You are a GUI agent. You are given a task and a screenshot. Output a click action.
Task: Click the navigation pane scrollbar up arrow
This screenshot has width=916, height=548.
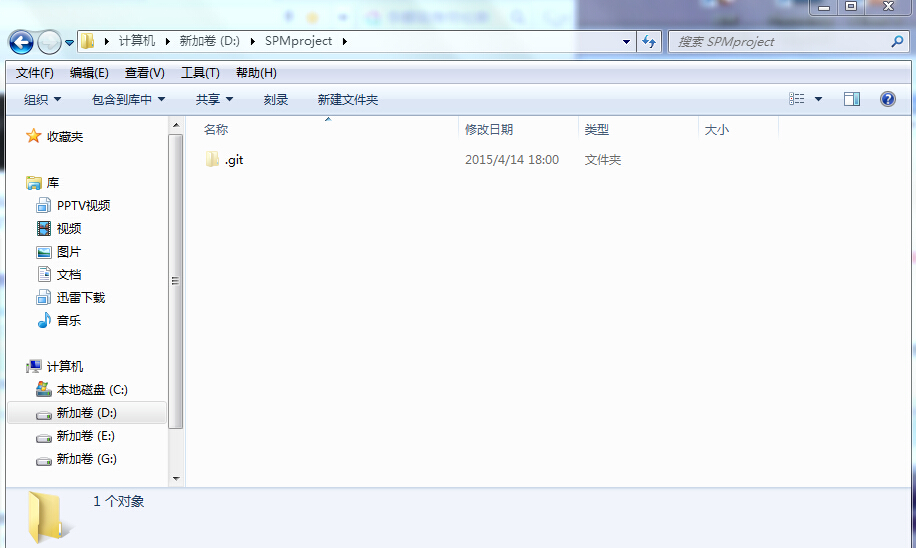pos(176,125)
